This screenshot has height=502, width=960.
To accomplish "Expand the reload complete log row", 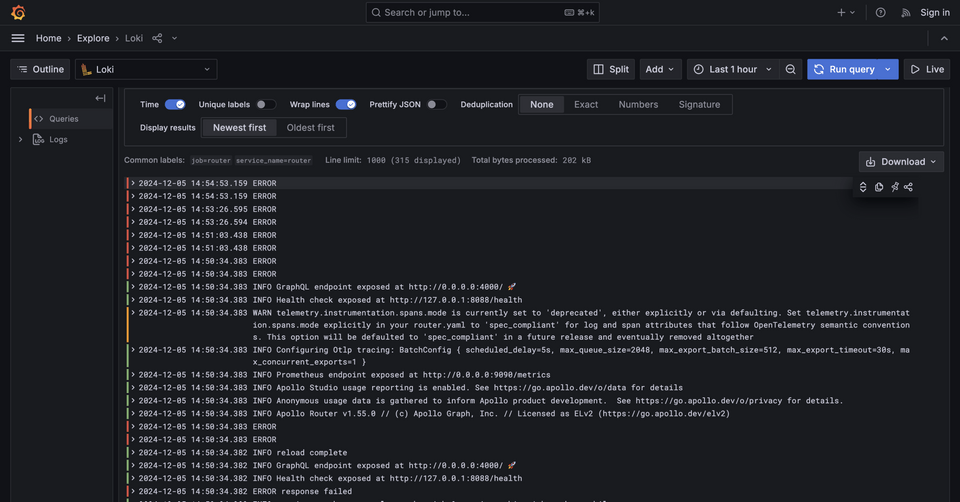I will (x=132, y=452).
